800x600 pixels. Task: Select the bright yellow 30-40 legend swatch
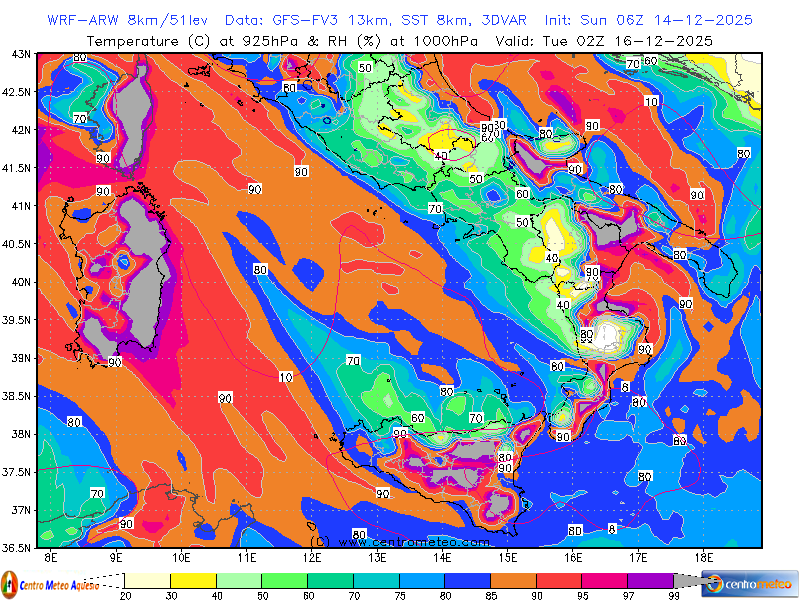(193, 580)
